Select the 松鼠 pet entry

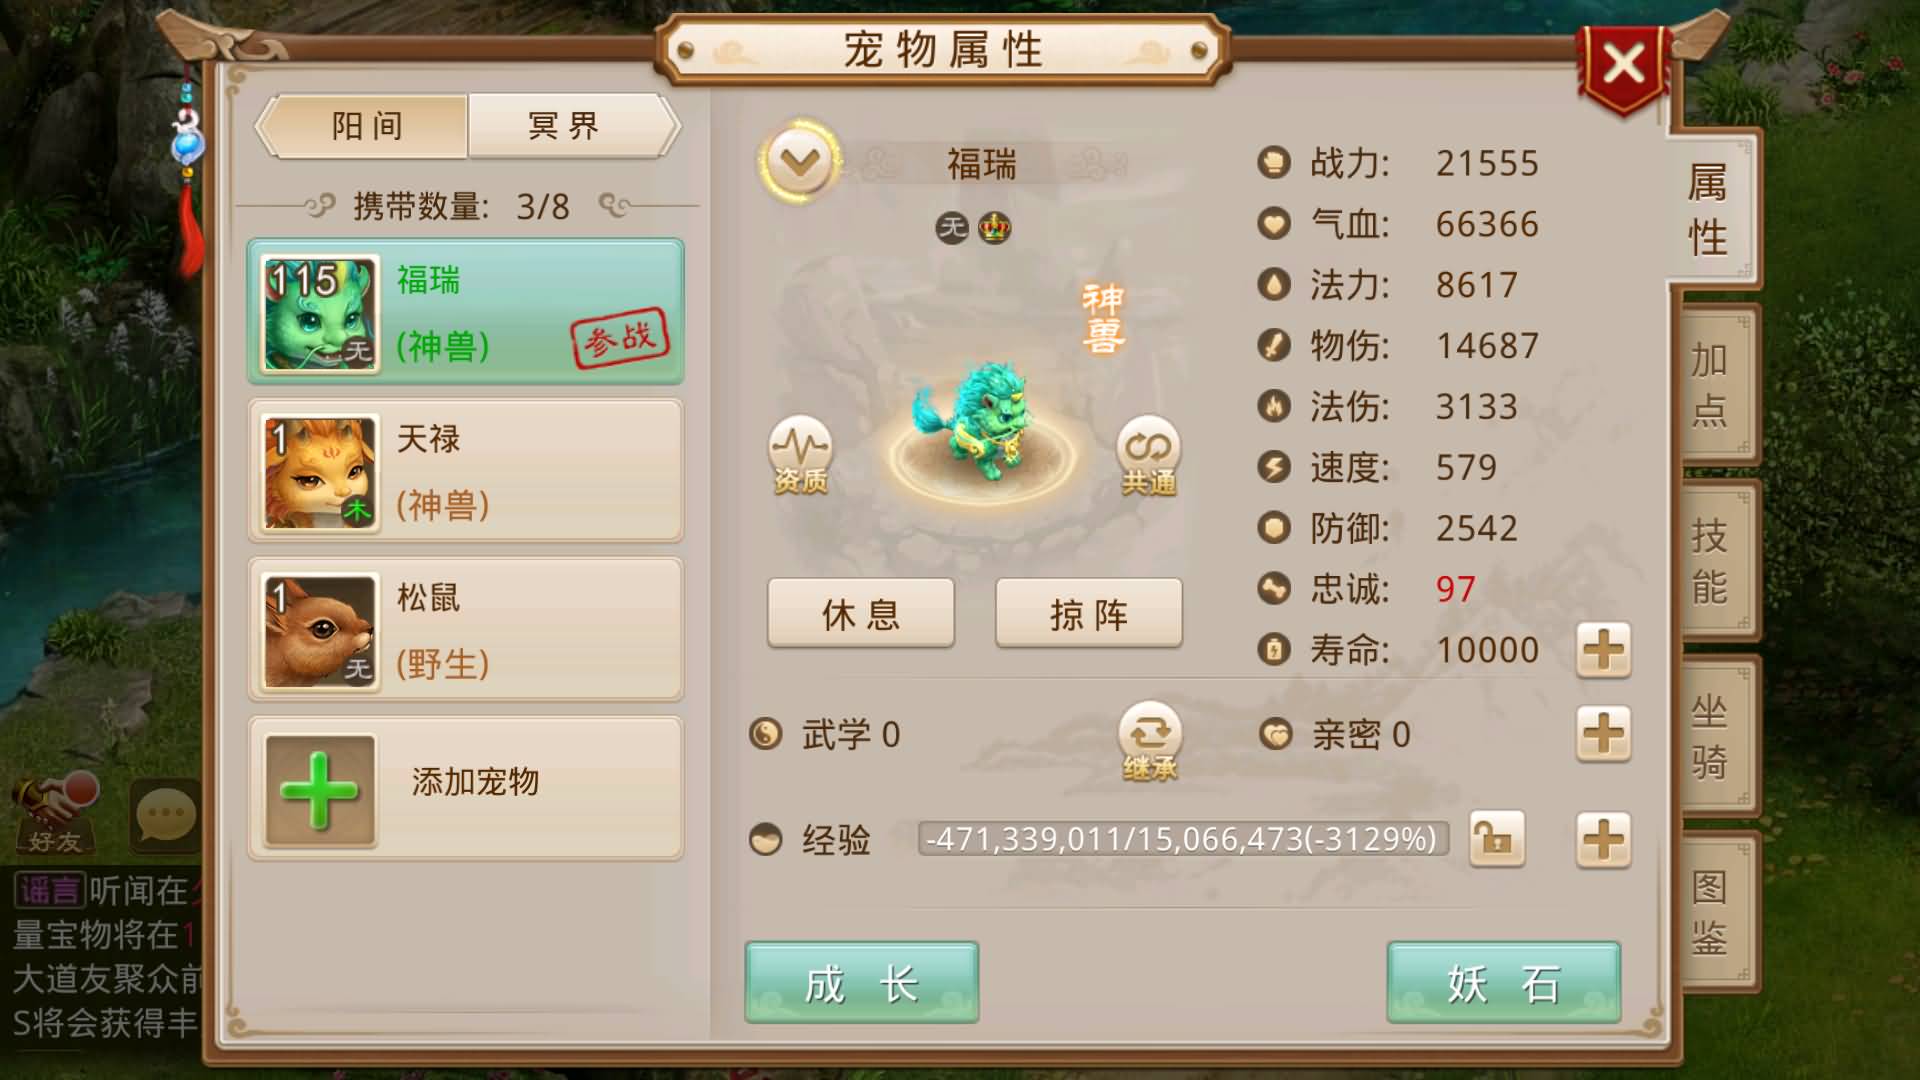466,630
